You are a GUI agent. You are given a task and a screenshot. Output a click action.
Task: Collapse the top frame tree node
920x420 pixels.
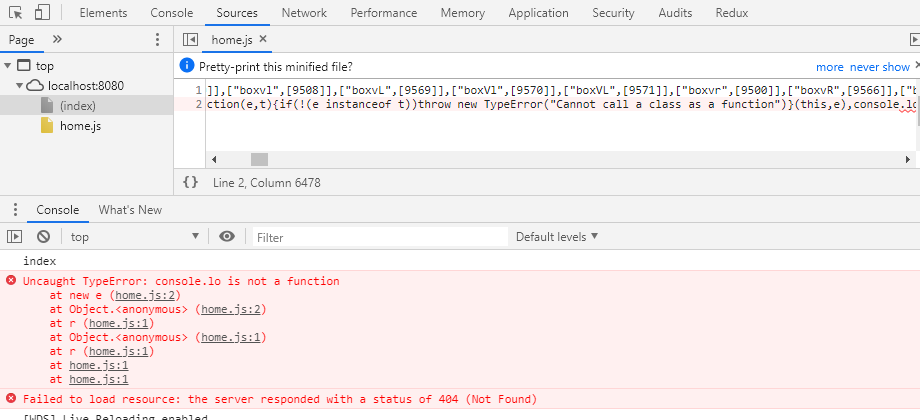point(8,65)
